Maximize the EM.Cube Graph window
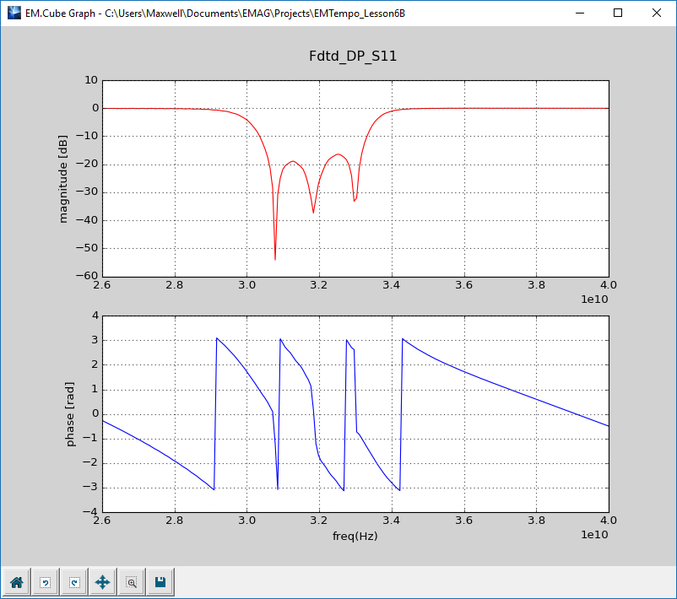The image size is (677, 599). (617, 13)
